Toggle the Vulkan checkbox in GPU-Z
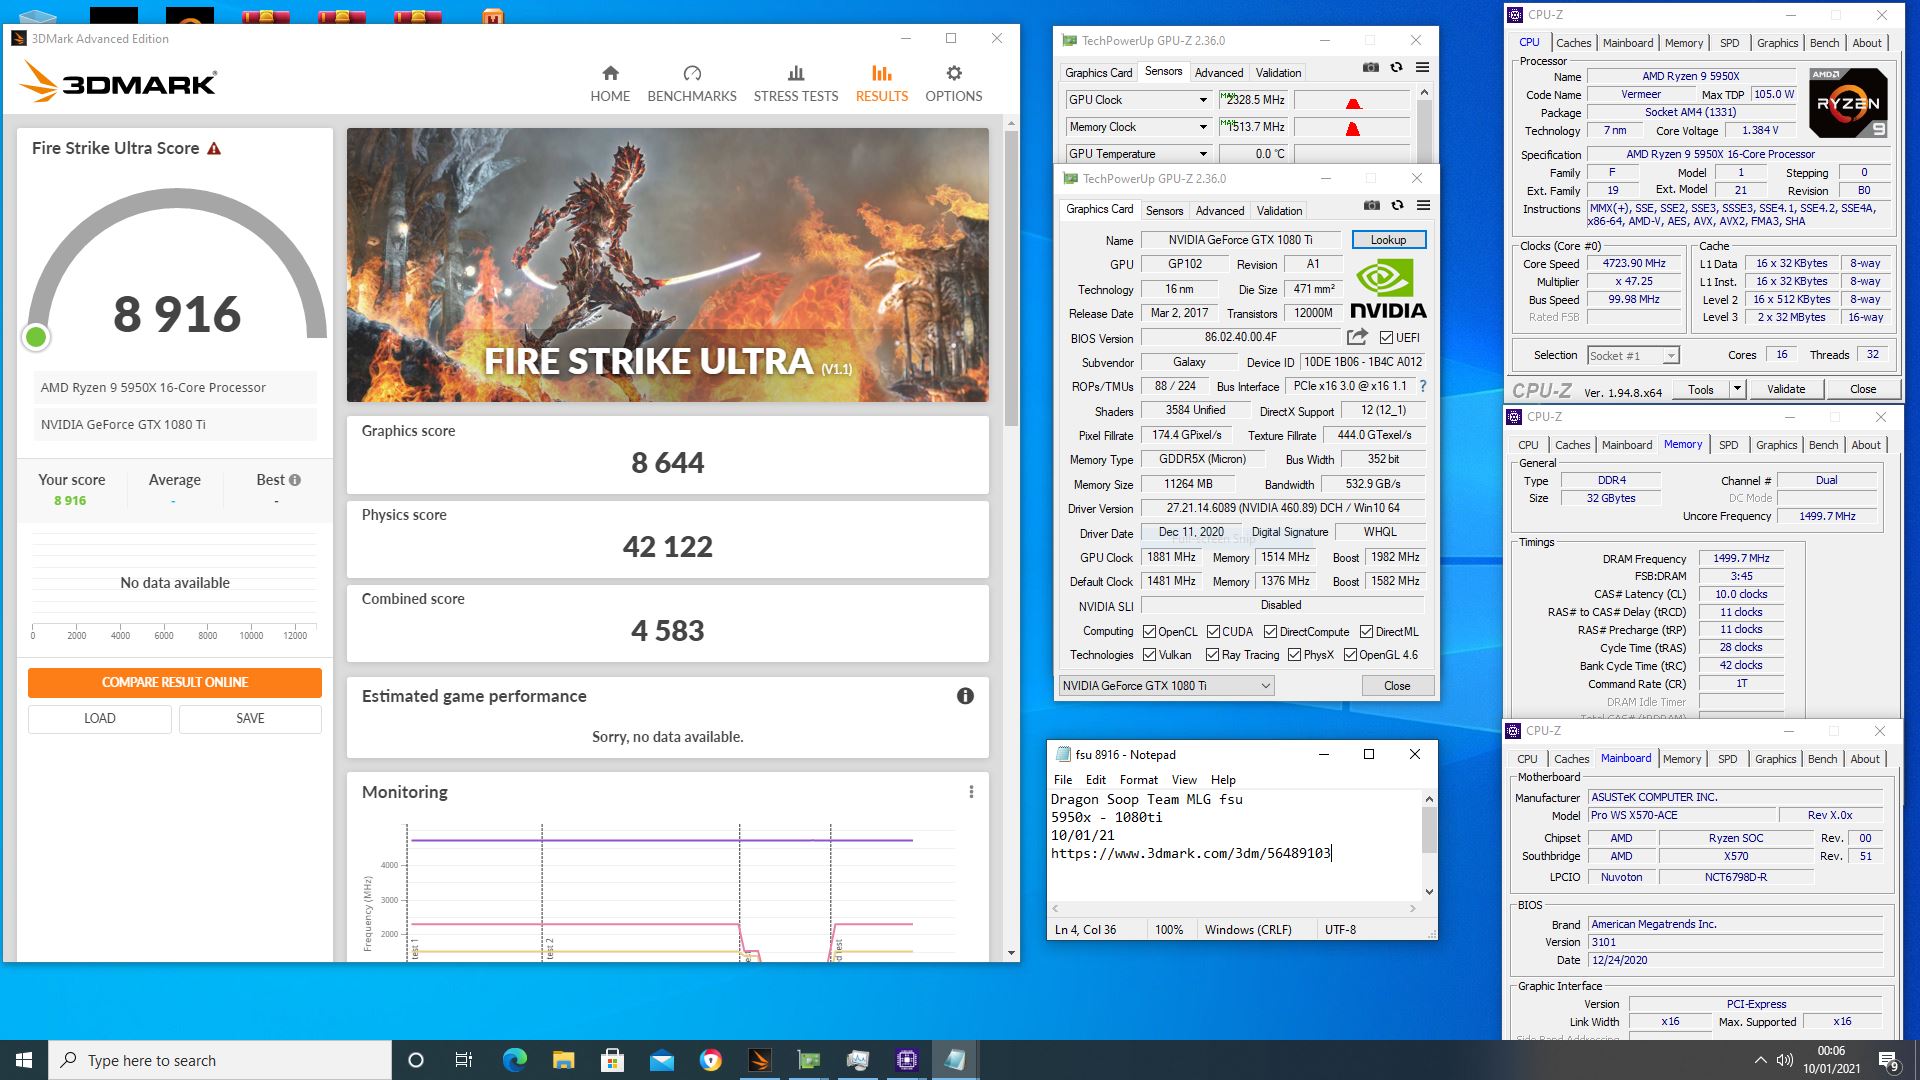This screenshot has width=1920, height=1080. (x=1150, y=655)
